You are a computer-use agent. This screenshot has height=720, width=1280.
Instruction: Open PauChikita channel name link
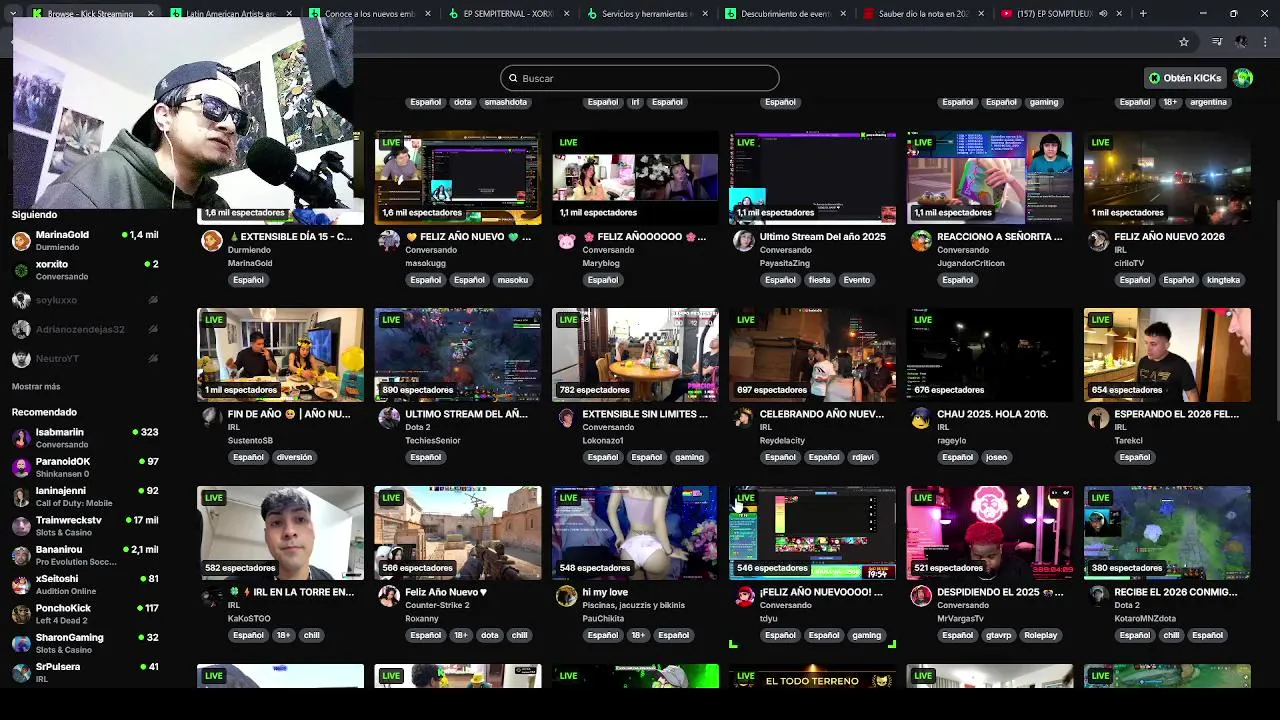pyautogui.click(x=602, y=618)
